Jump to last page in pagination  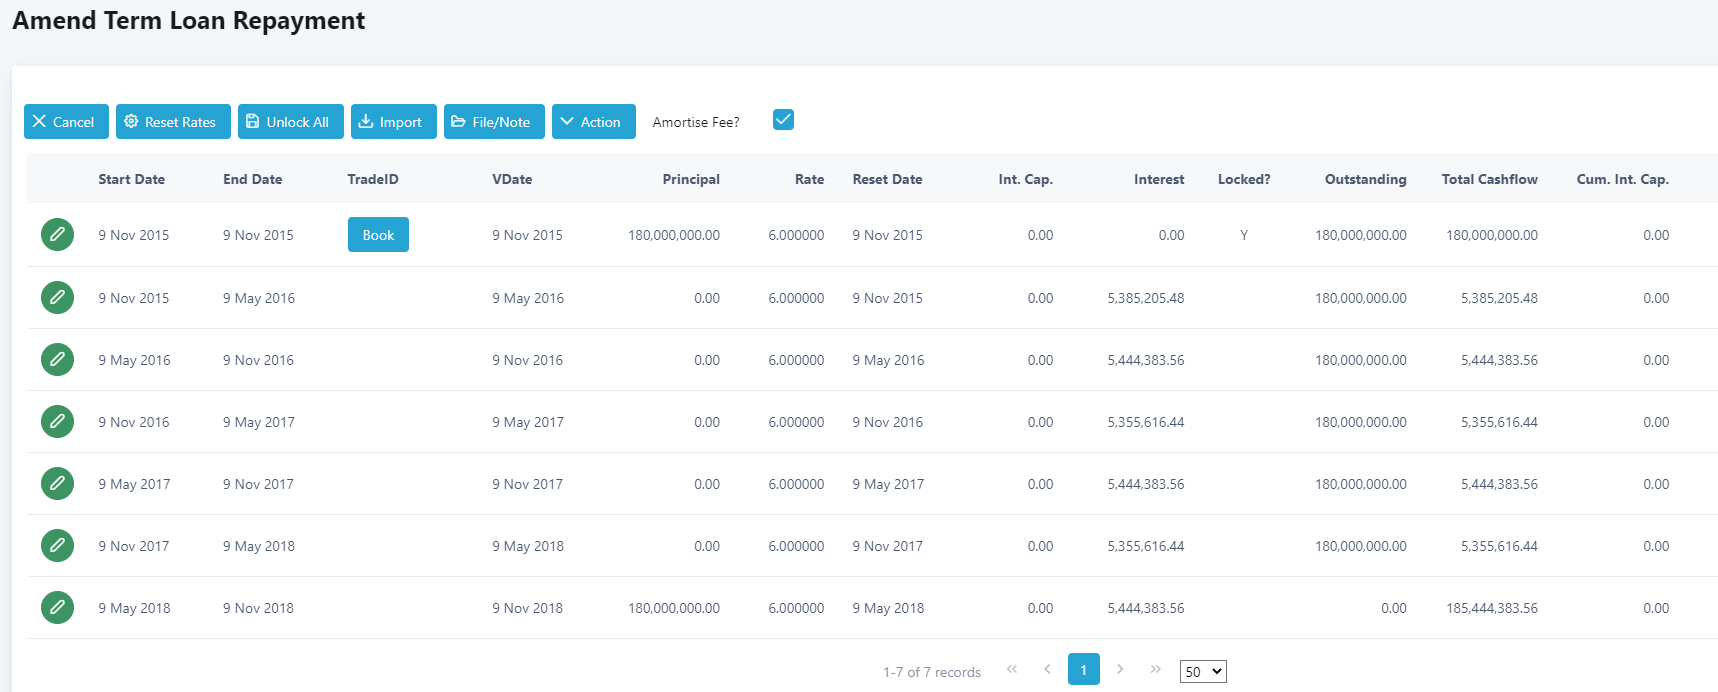1155,669
